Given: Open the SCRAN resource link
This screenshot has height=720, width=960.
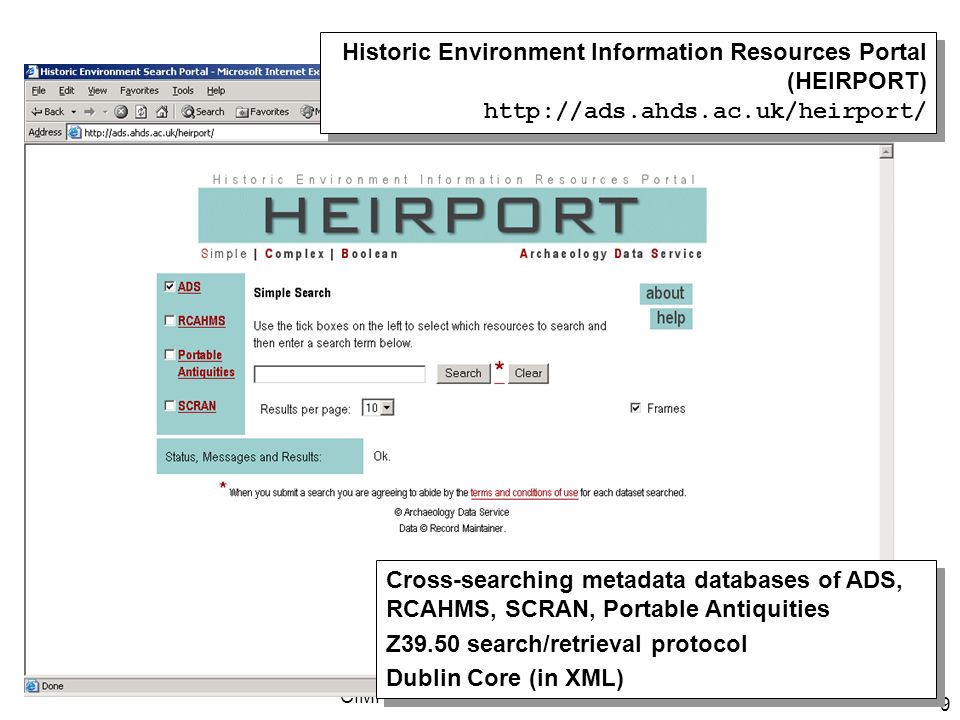Looking at the screenshot, I should click(x=197, y=406).
